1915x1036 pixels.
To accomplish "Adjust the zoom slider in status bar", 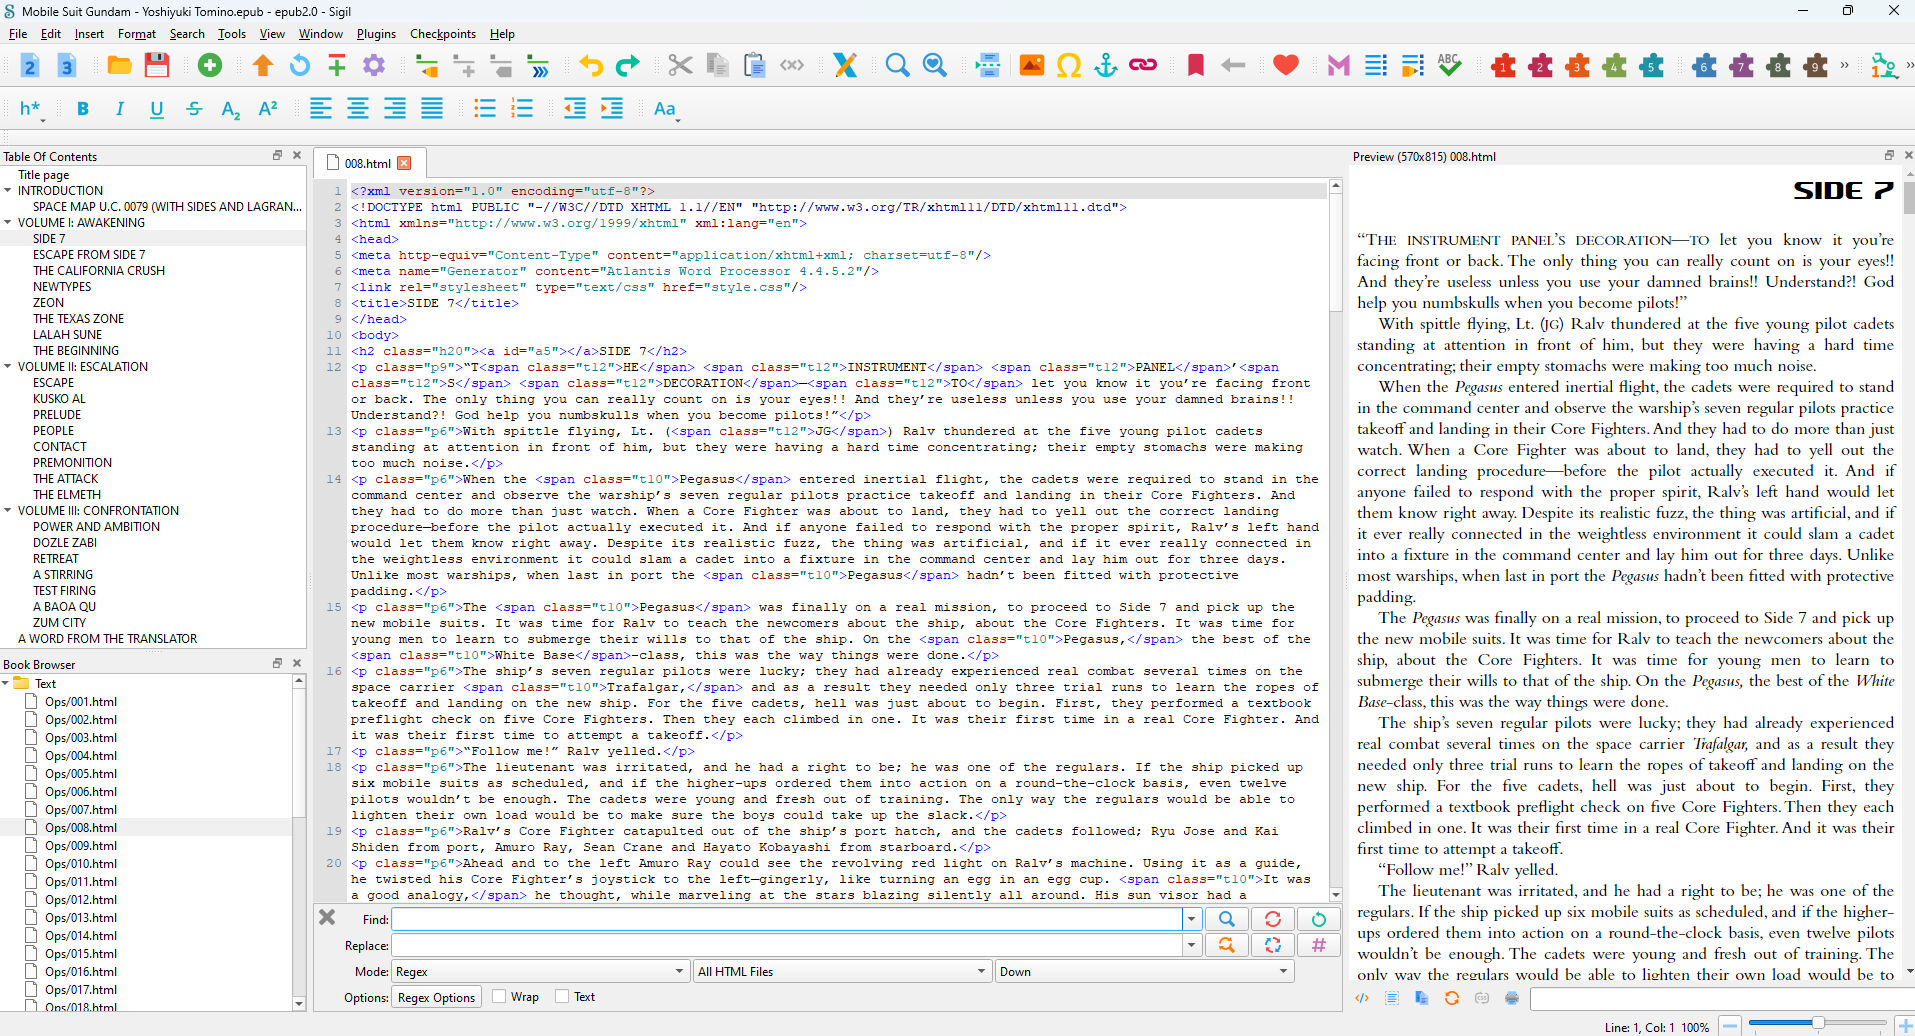I will click(1816, 1023).
